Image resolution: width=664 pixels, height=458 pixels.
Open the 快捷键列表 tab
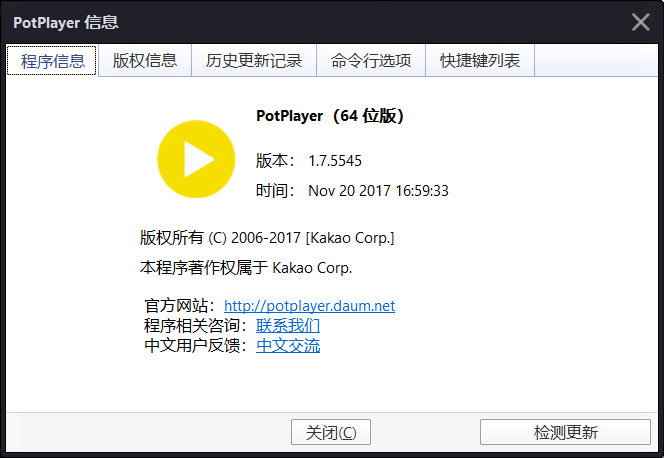pyautogui.click(x=480, y=61)
